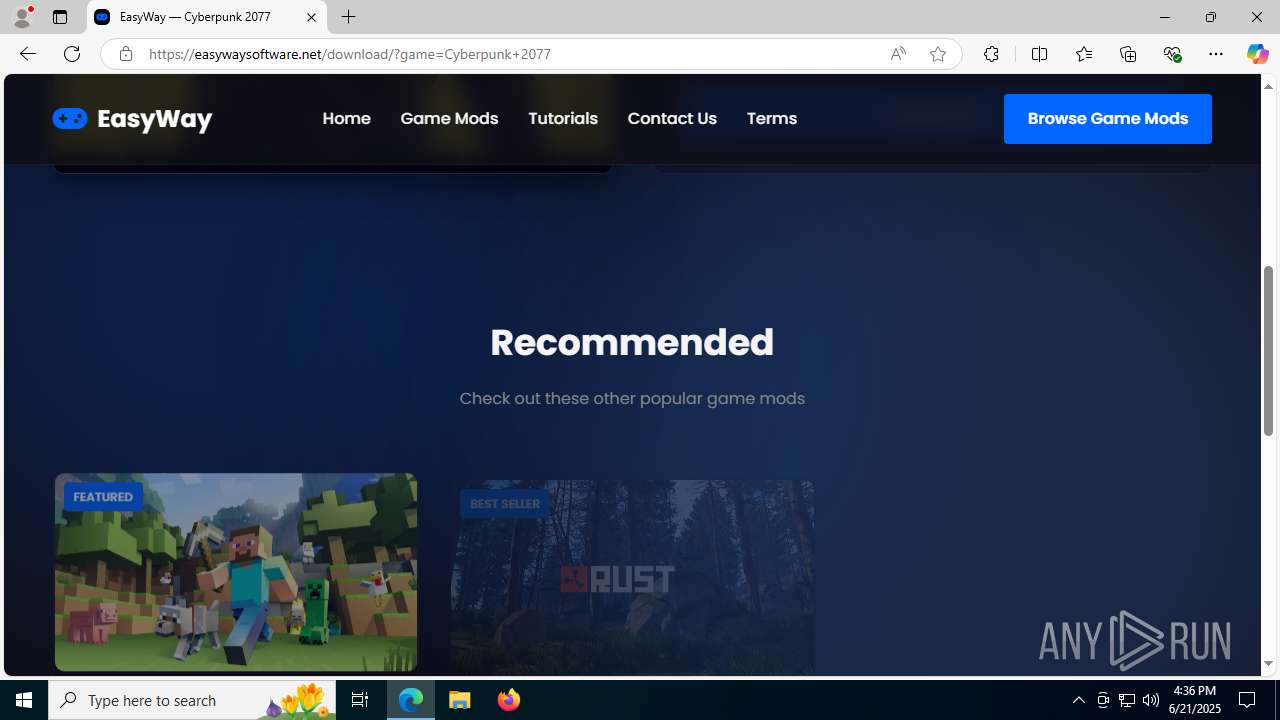Go back to the previous page
The width and height of the screenshot is (1280, 720).
[x=27, y=54]
